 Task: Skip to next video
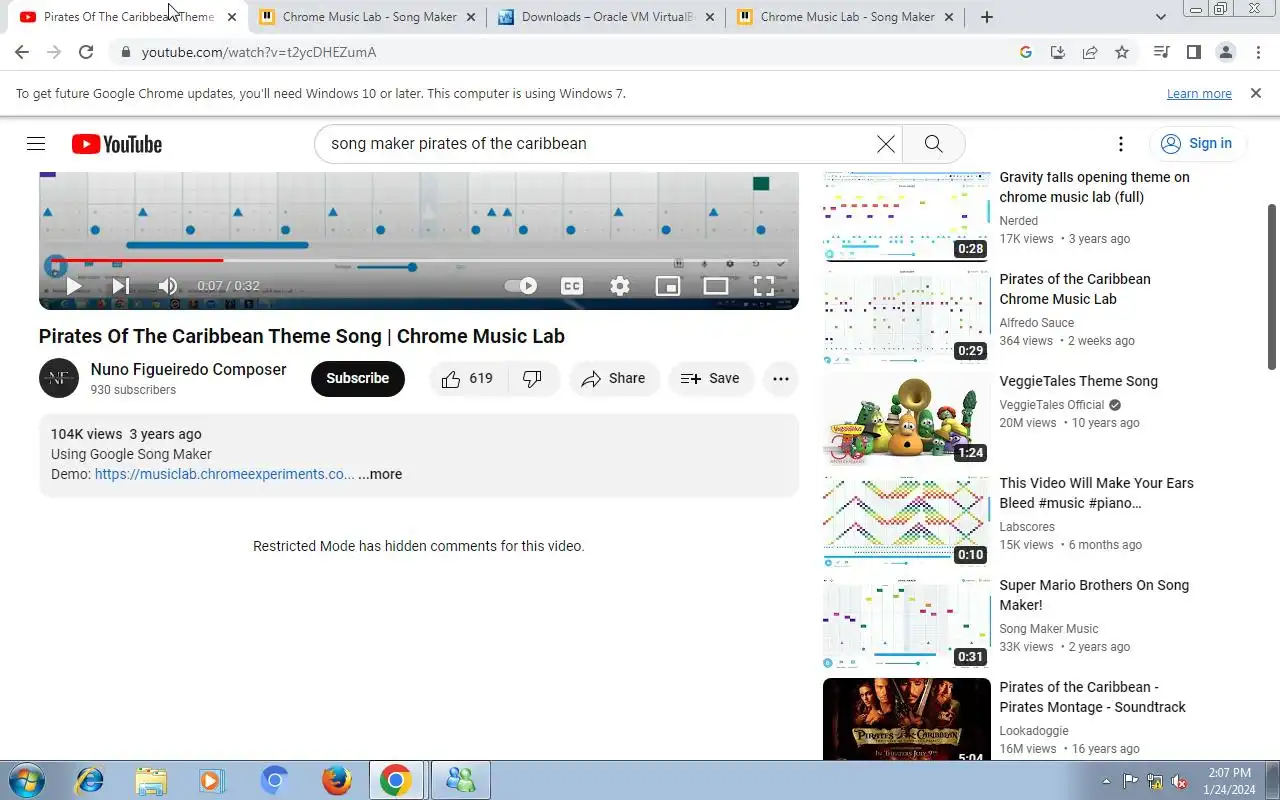pyautogui.click(x=120, y=286)
